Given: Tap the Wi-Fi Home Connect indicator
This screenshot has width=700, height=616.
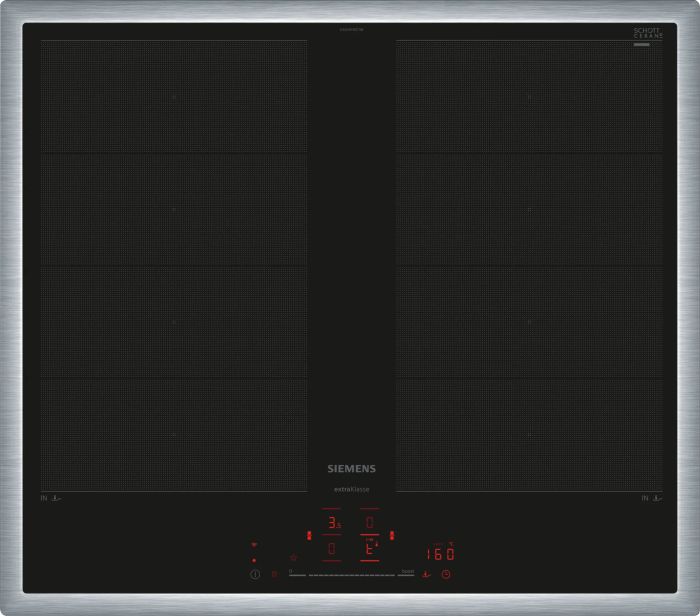Looking at the screenshot, I should (254, 545).
